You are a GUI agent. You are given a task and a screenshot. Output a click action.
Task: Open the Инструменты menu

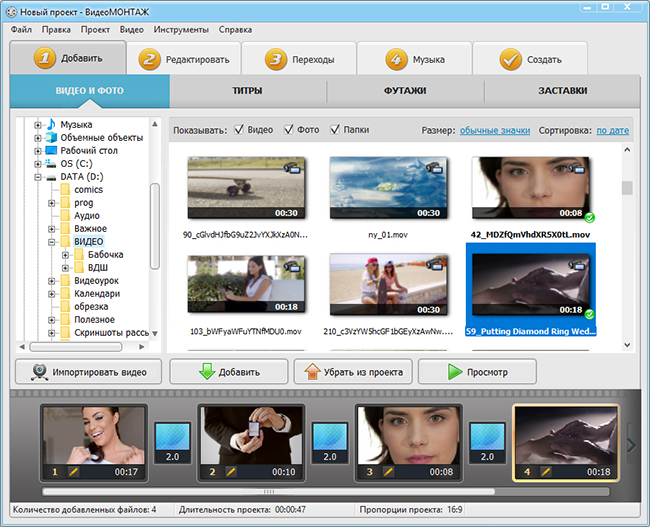pyautogui.click(x=181, y=30)
